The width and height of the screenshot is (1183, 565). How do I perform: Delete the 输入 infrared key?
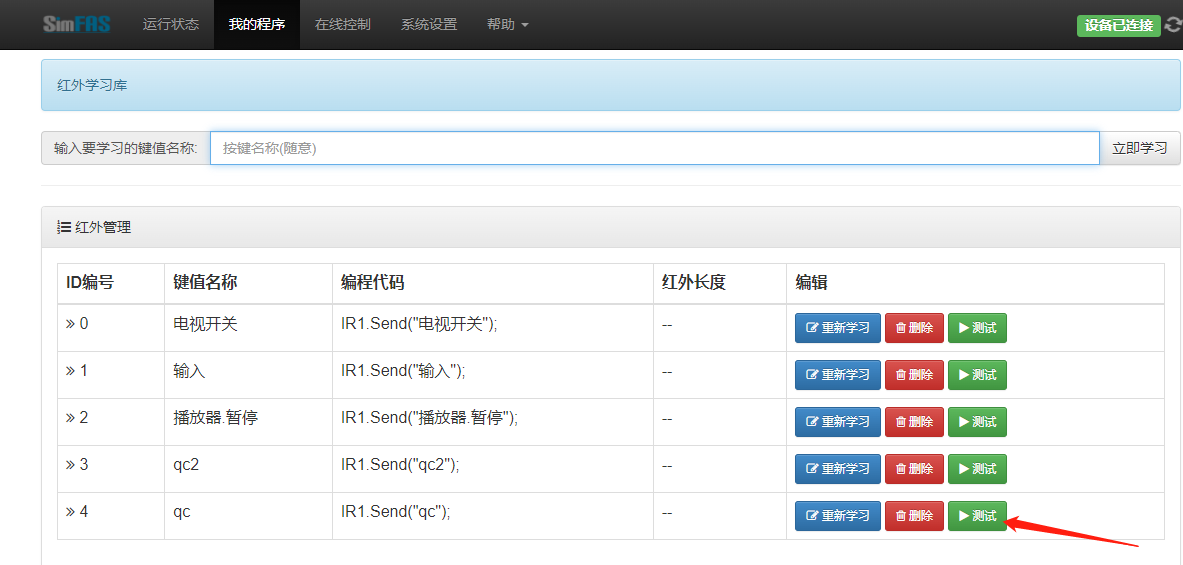[x=914, y=375]
